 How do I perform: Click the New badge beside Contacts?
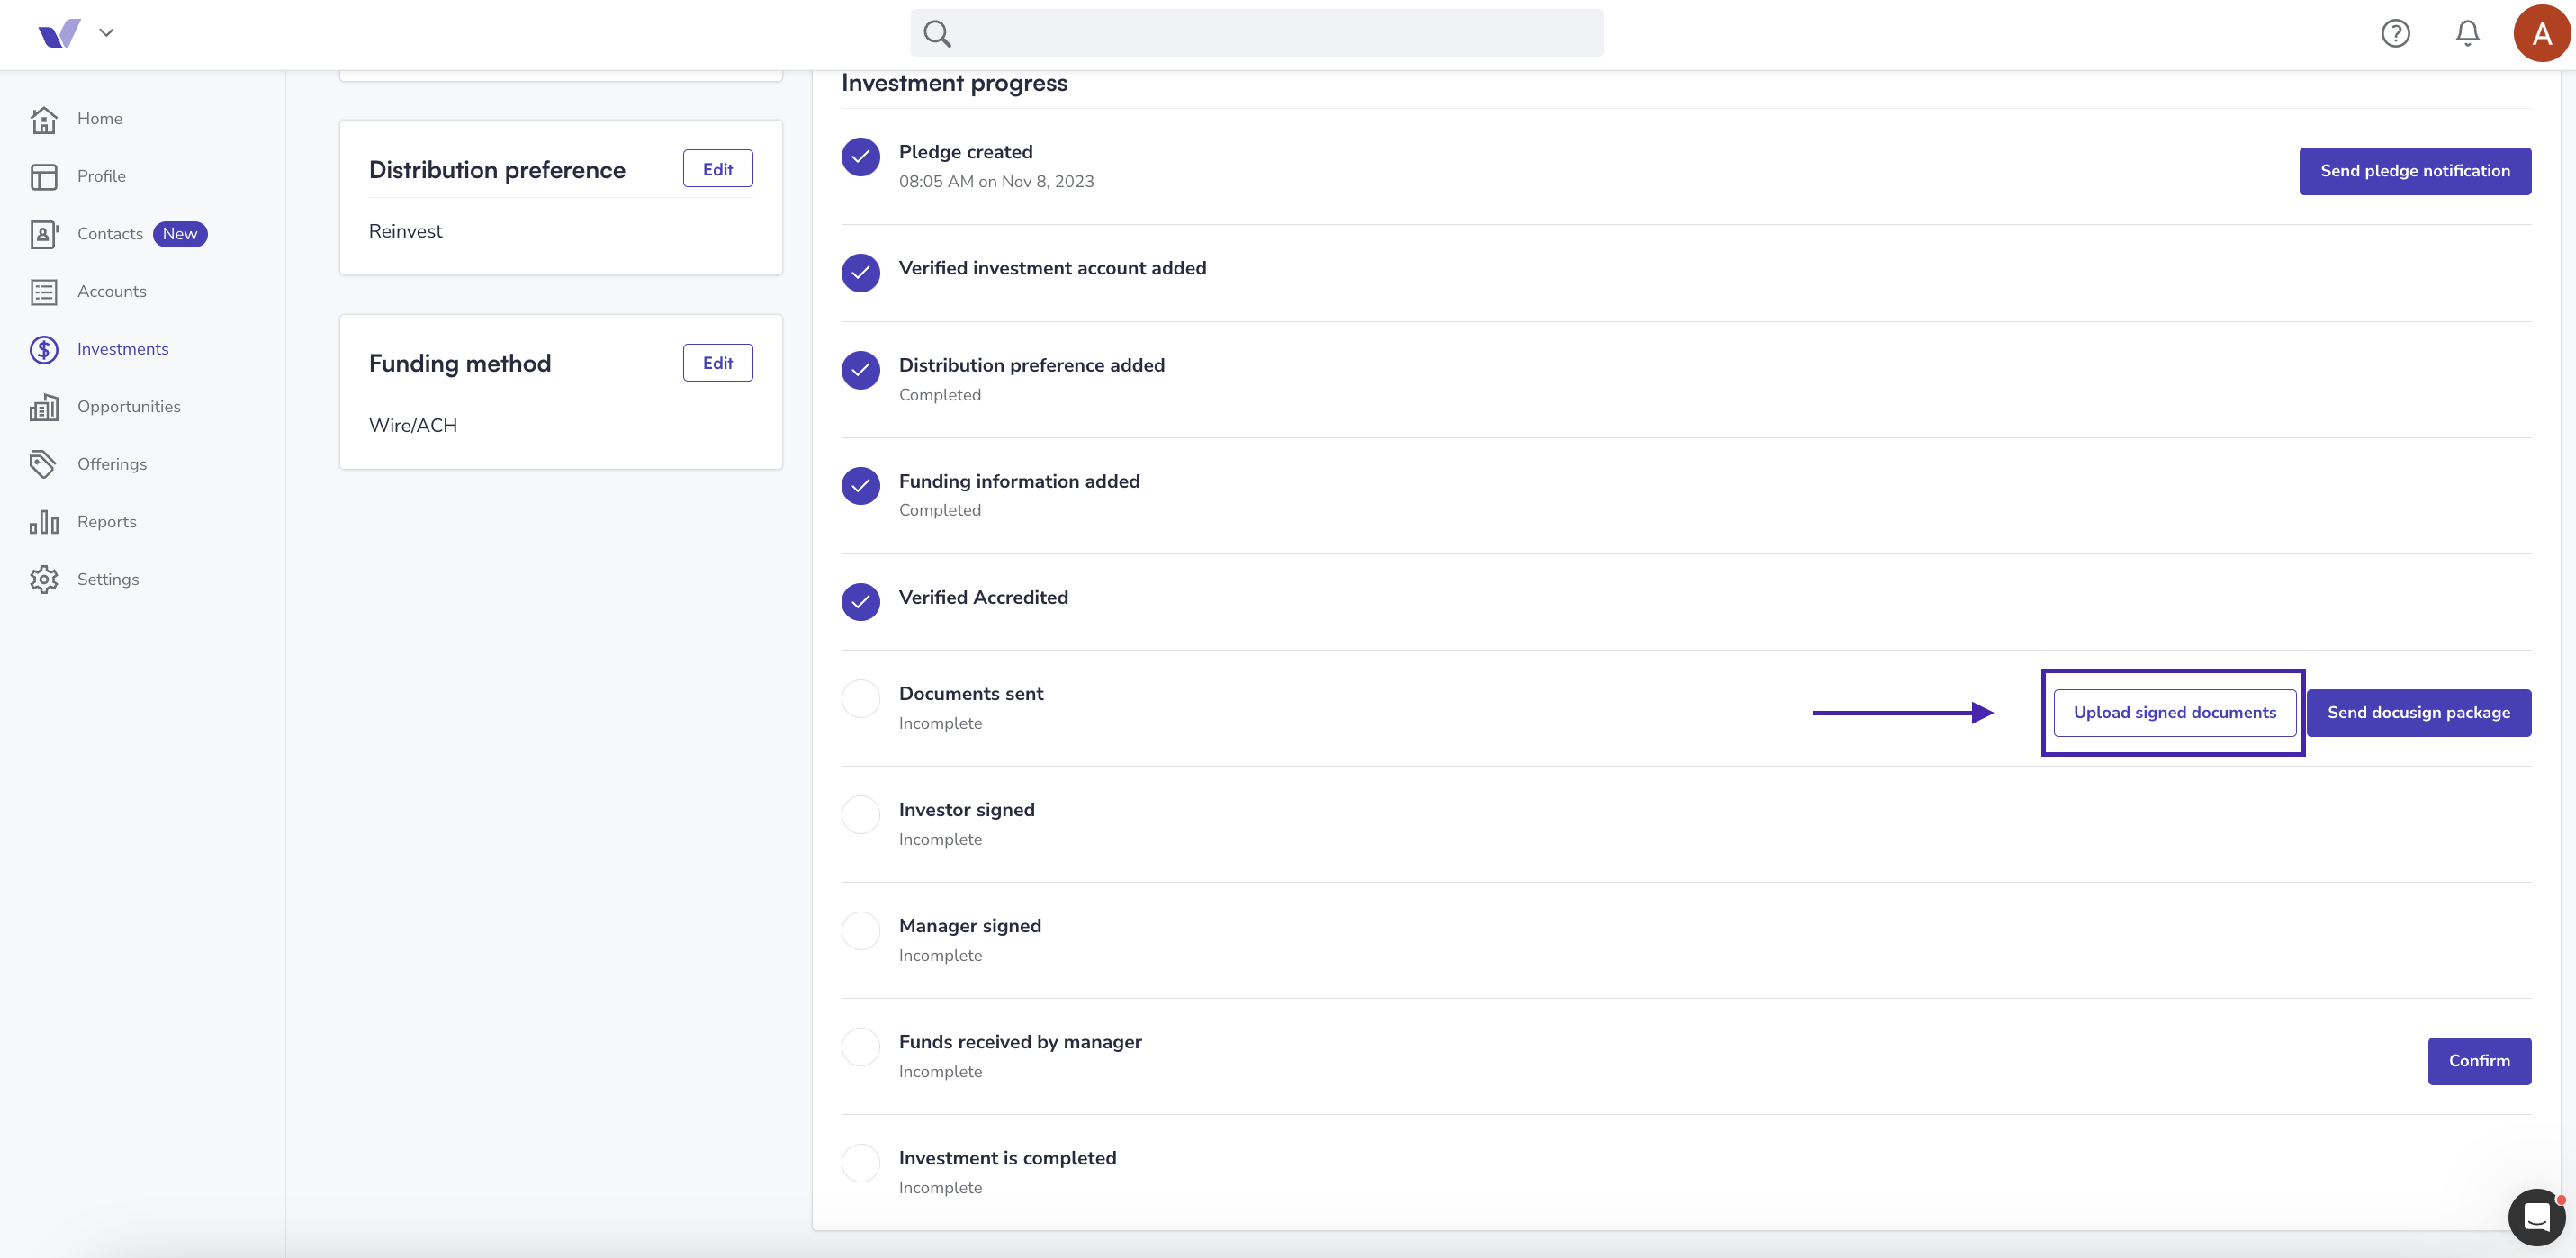[x=180, y=234]
